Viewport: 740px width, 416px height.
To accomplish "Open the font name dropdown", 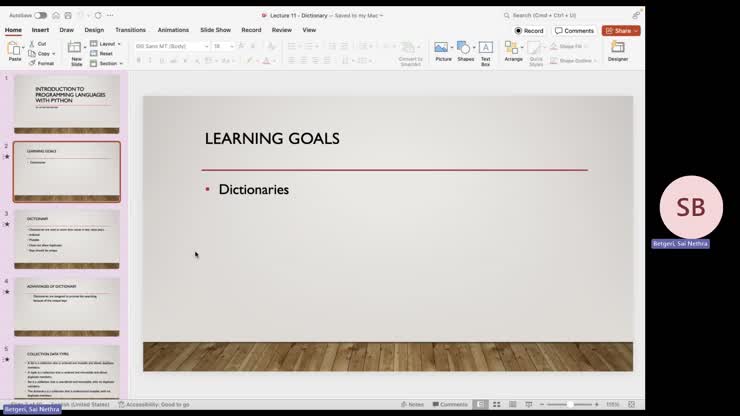I will tap(172, 46).
